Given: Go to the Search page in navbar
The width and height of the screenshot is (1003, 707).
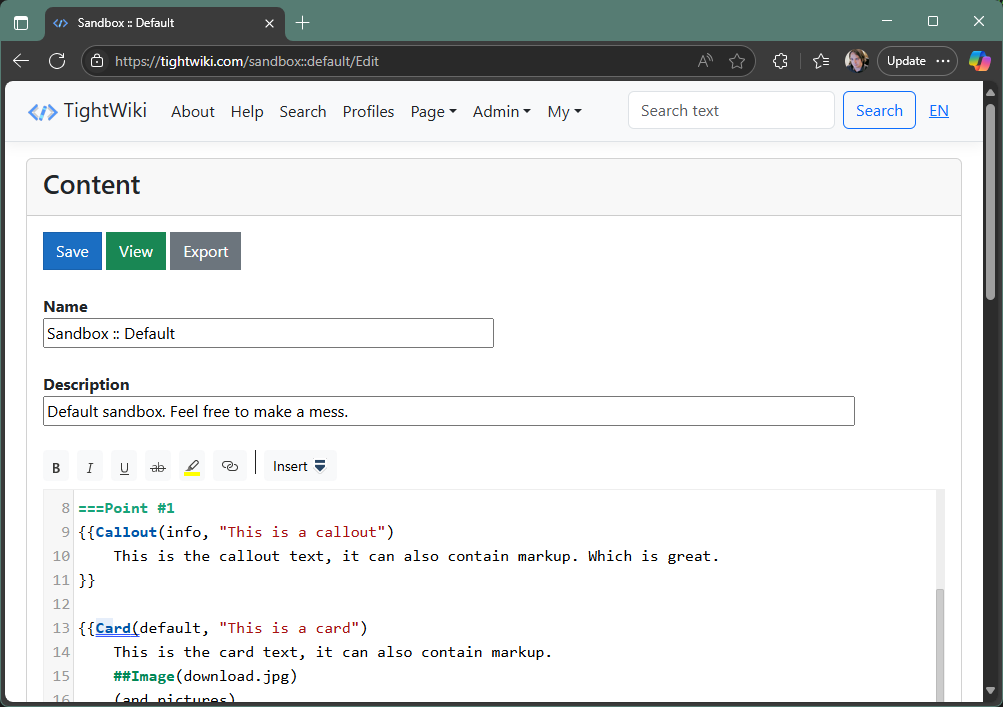Looking at the screenshot, I should (303, 111).
